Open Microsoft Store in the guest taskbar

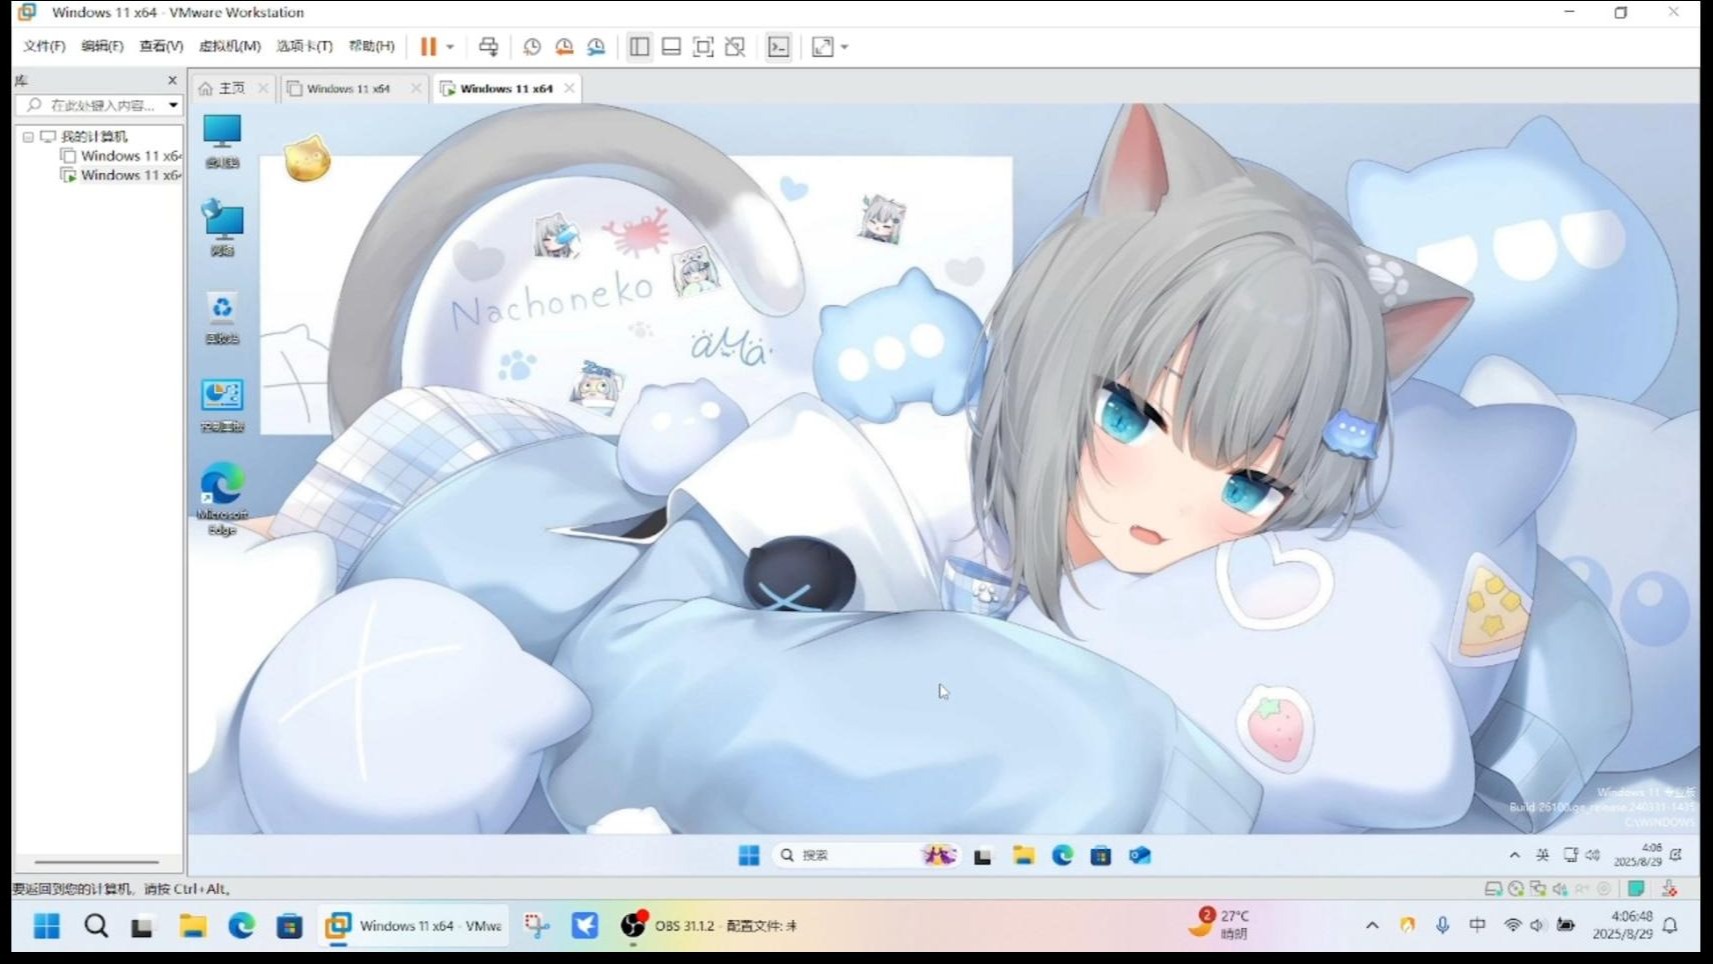(x=1101, y=855)
